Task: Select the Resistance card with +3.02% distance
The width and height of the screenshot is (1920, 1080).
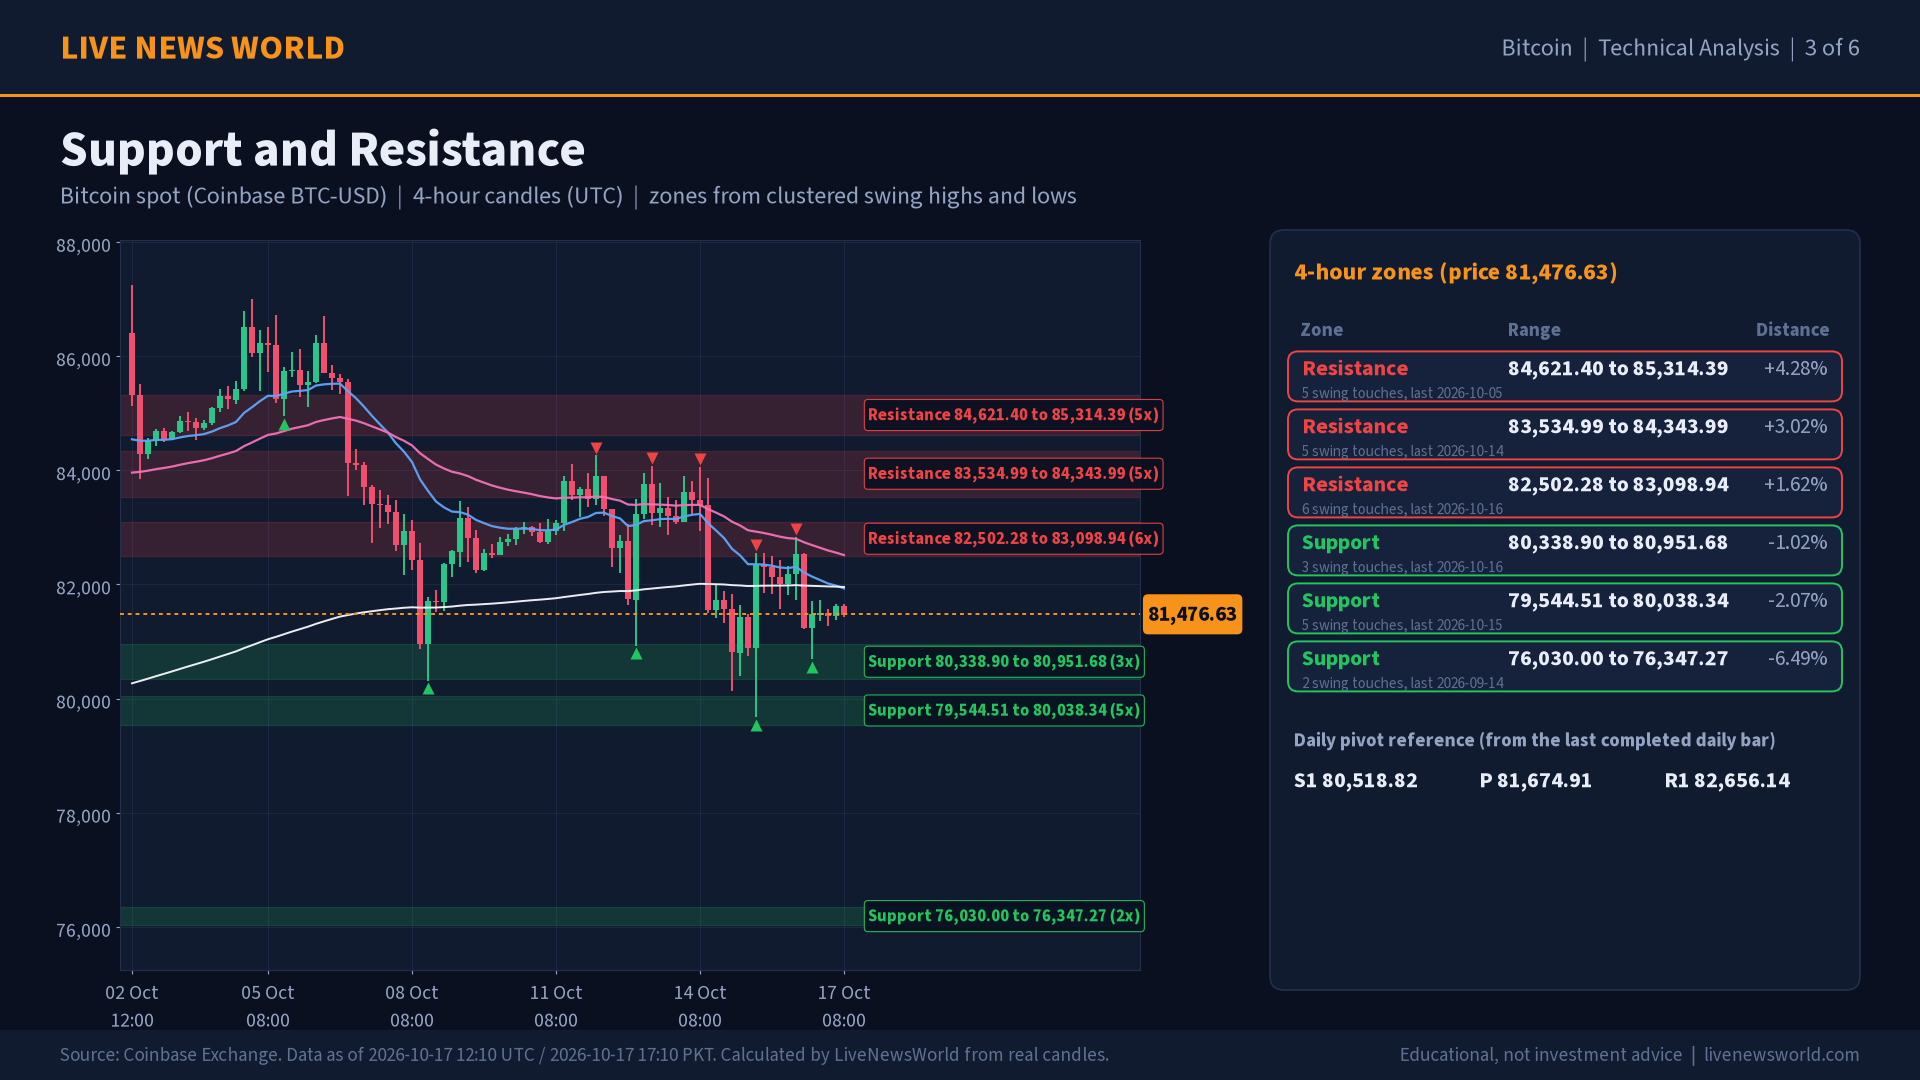Action: (x=1564, y=435)
